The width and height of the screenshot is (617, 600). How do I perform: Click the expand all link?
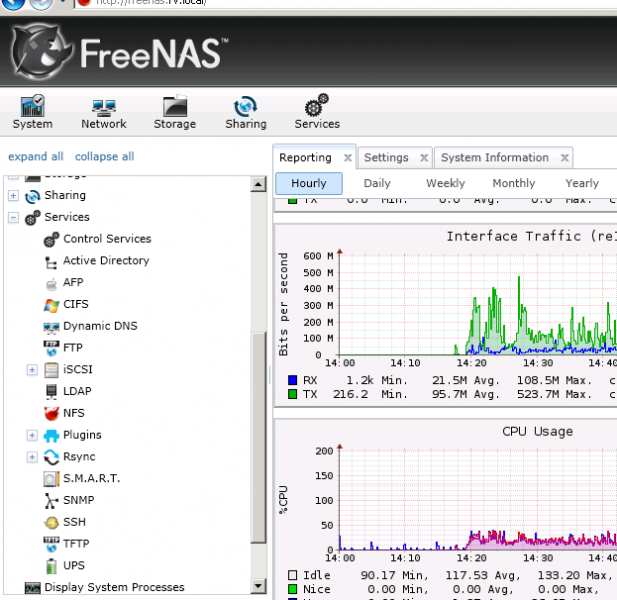[36, 157]
